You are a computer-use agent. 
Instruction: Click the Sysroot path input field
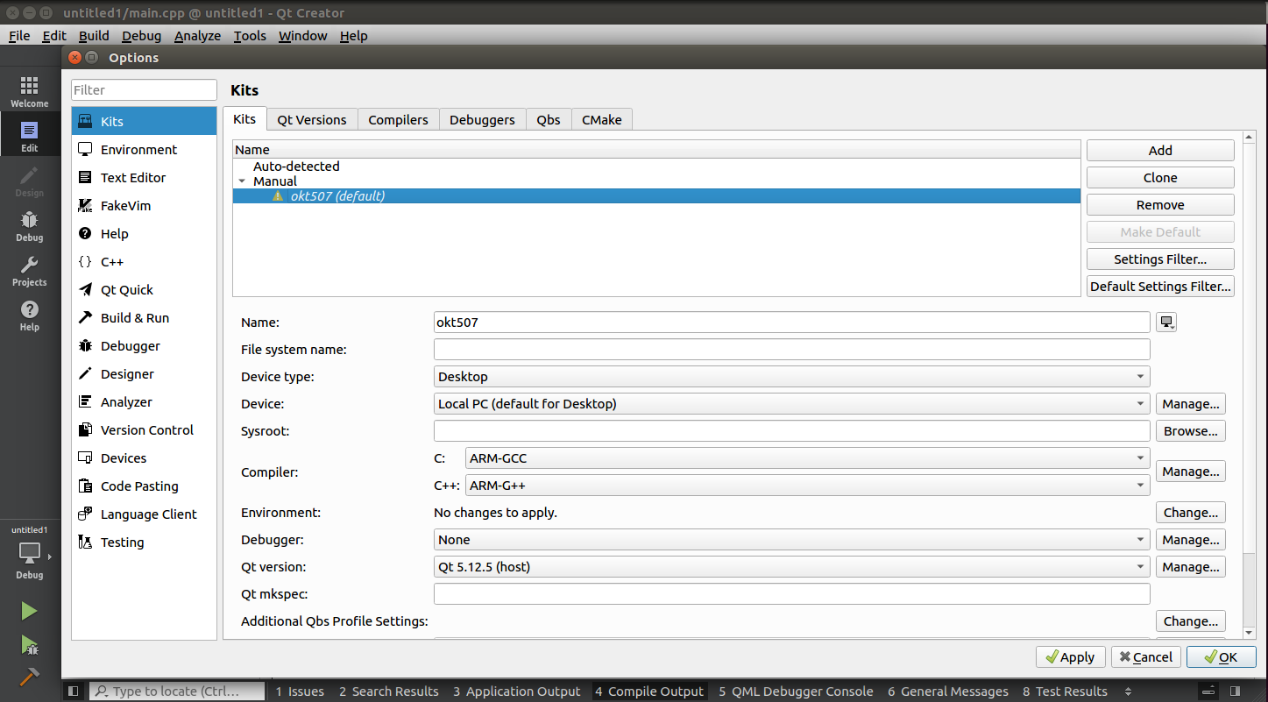[791, 431]
